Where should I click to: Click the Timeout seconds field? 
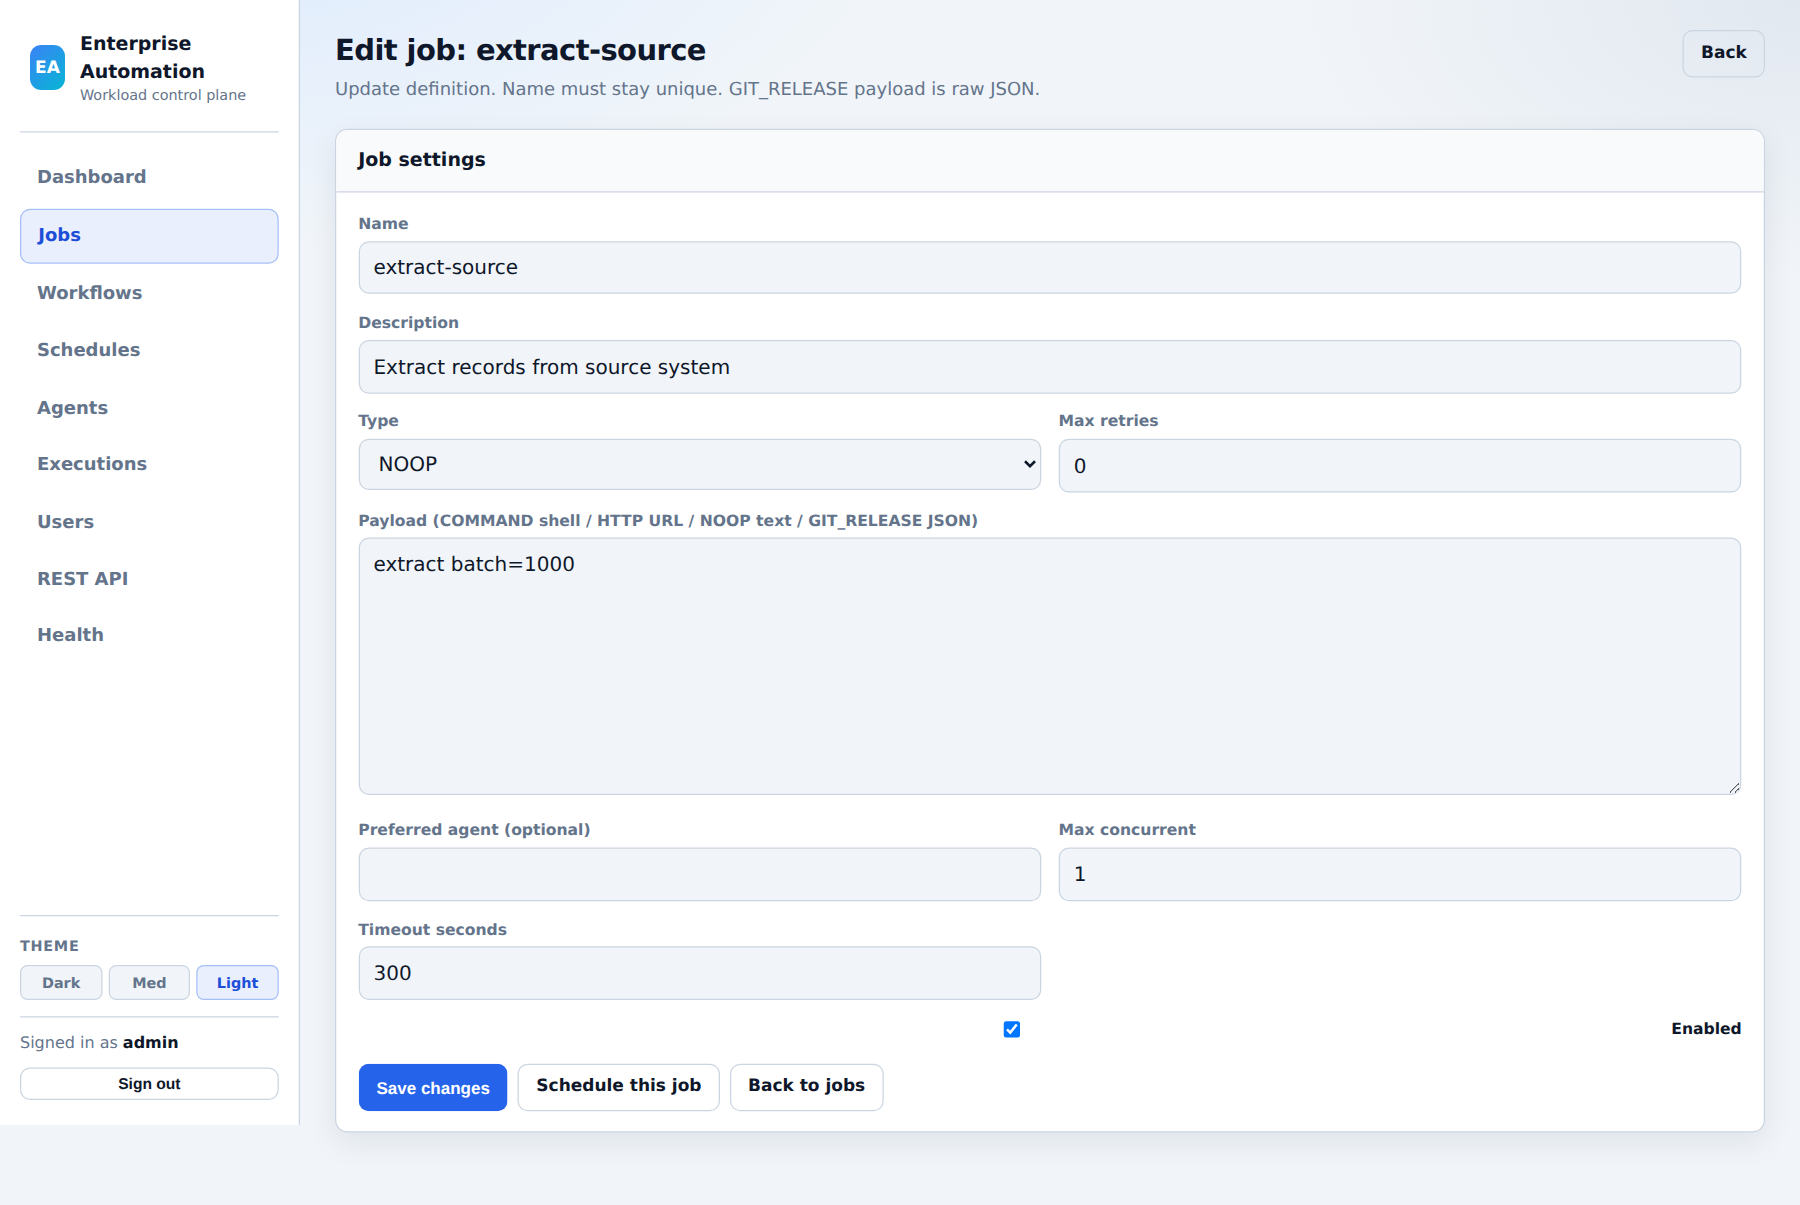tap(699, 974)
